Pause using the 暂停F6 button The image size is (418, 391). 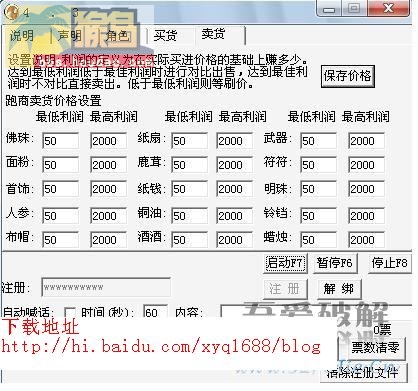(x=335, y=263)
